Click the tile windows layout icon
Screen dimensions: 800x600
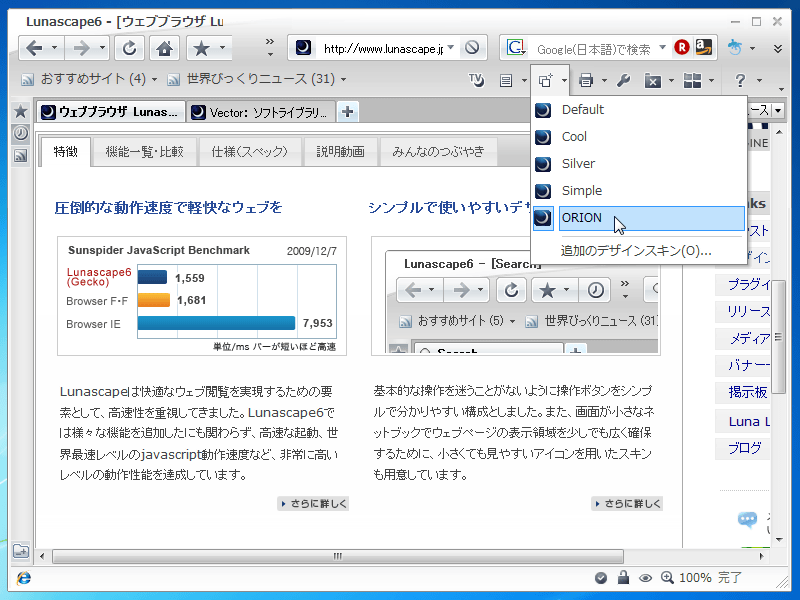[x=692, y=80]
